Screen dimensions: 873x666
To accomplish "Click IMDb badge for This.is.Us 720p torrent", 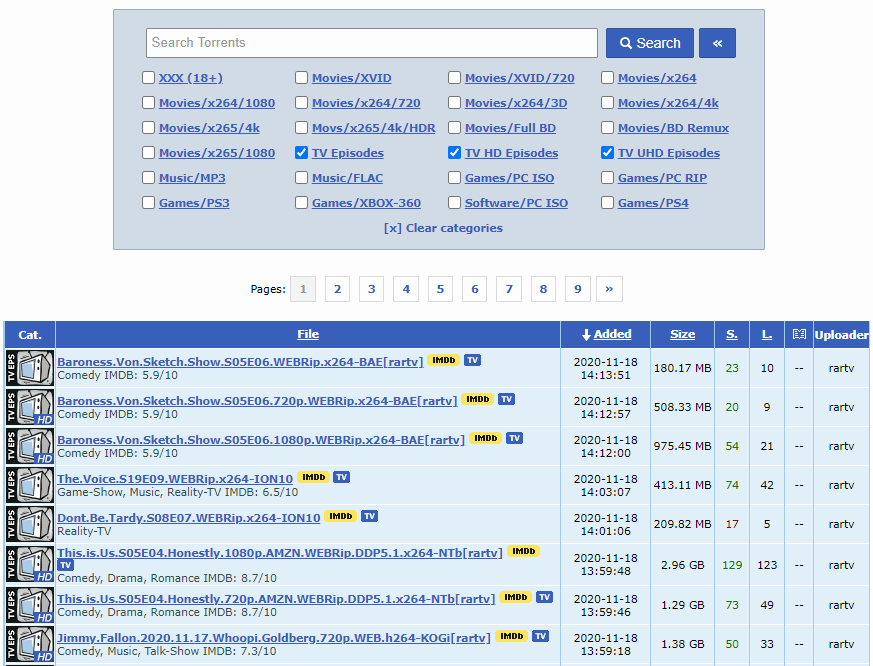I will pyautogui.click(x=516, y=597).
